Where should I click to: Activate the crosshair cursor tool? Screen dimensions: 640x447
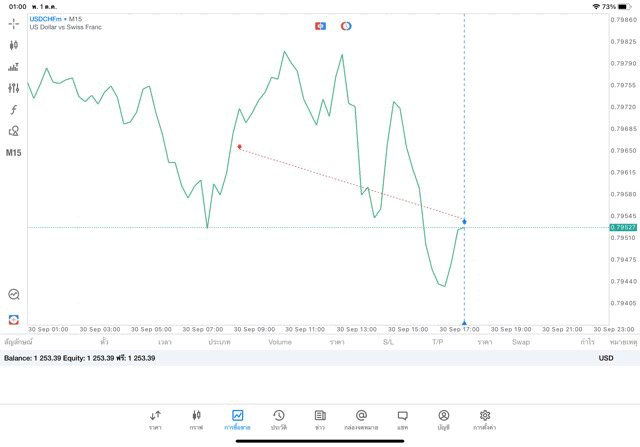[14, 24]
